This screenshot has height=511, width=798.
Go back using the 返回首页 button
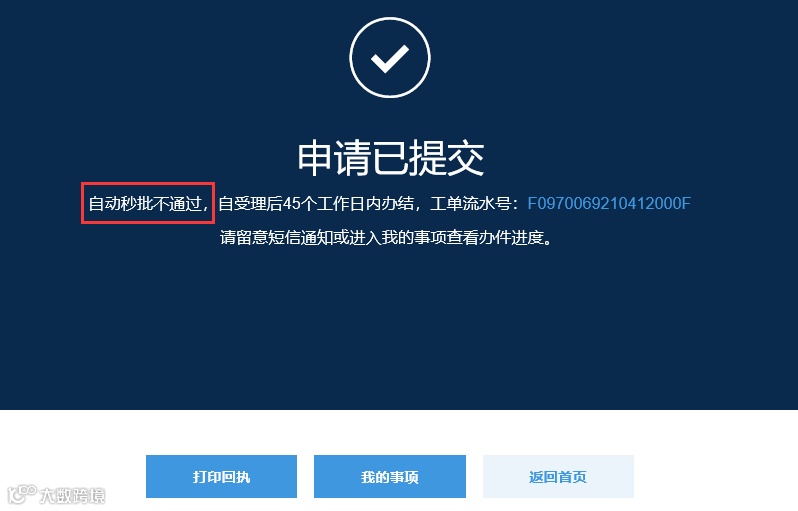tap(558, 476)
